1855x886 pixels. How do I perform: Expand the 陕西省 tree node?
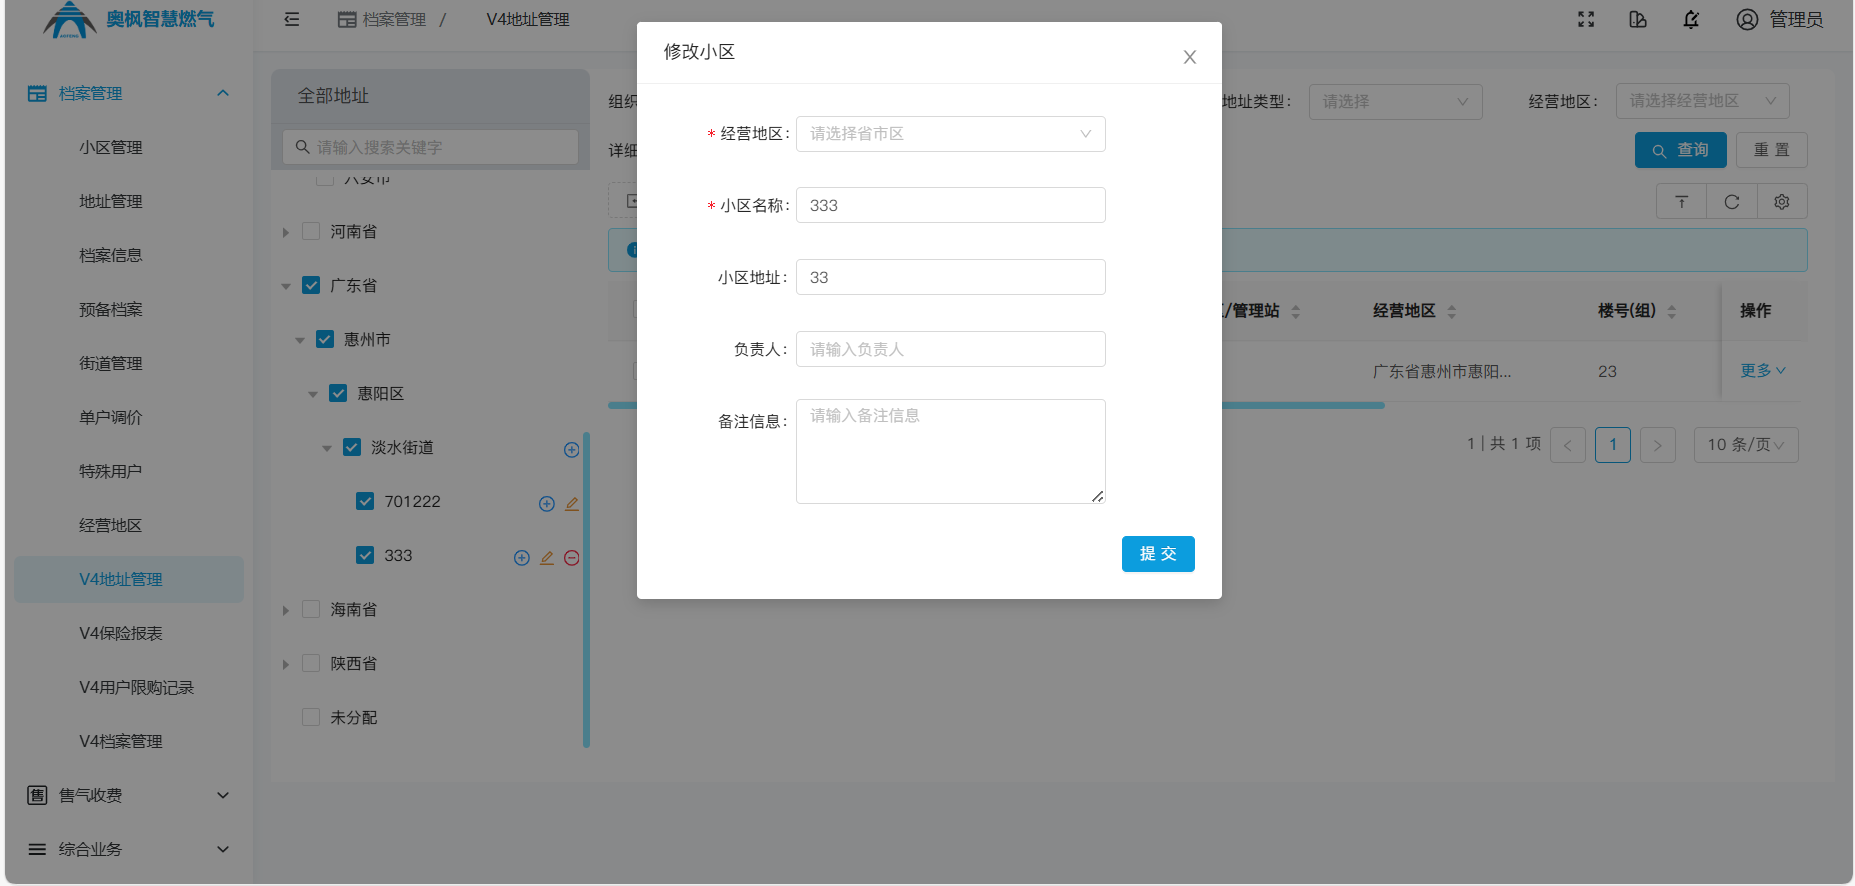(286, 664)
